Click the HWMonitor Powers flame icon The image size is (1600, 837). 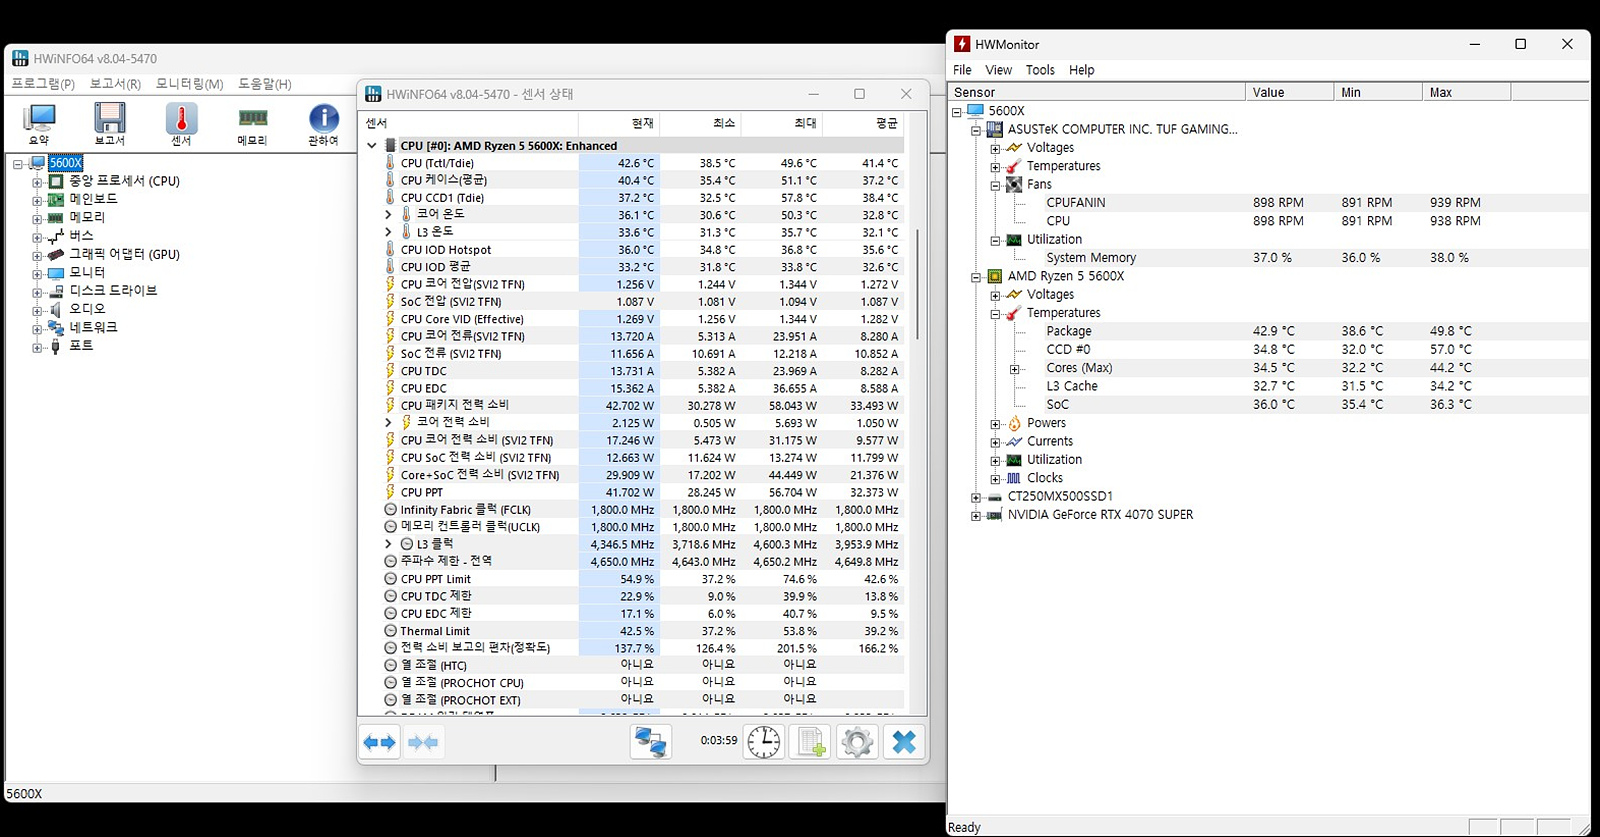tap(1014, 423)
